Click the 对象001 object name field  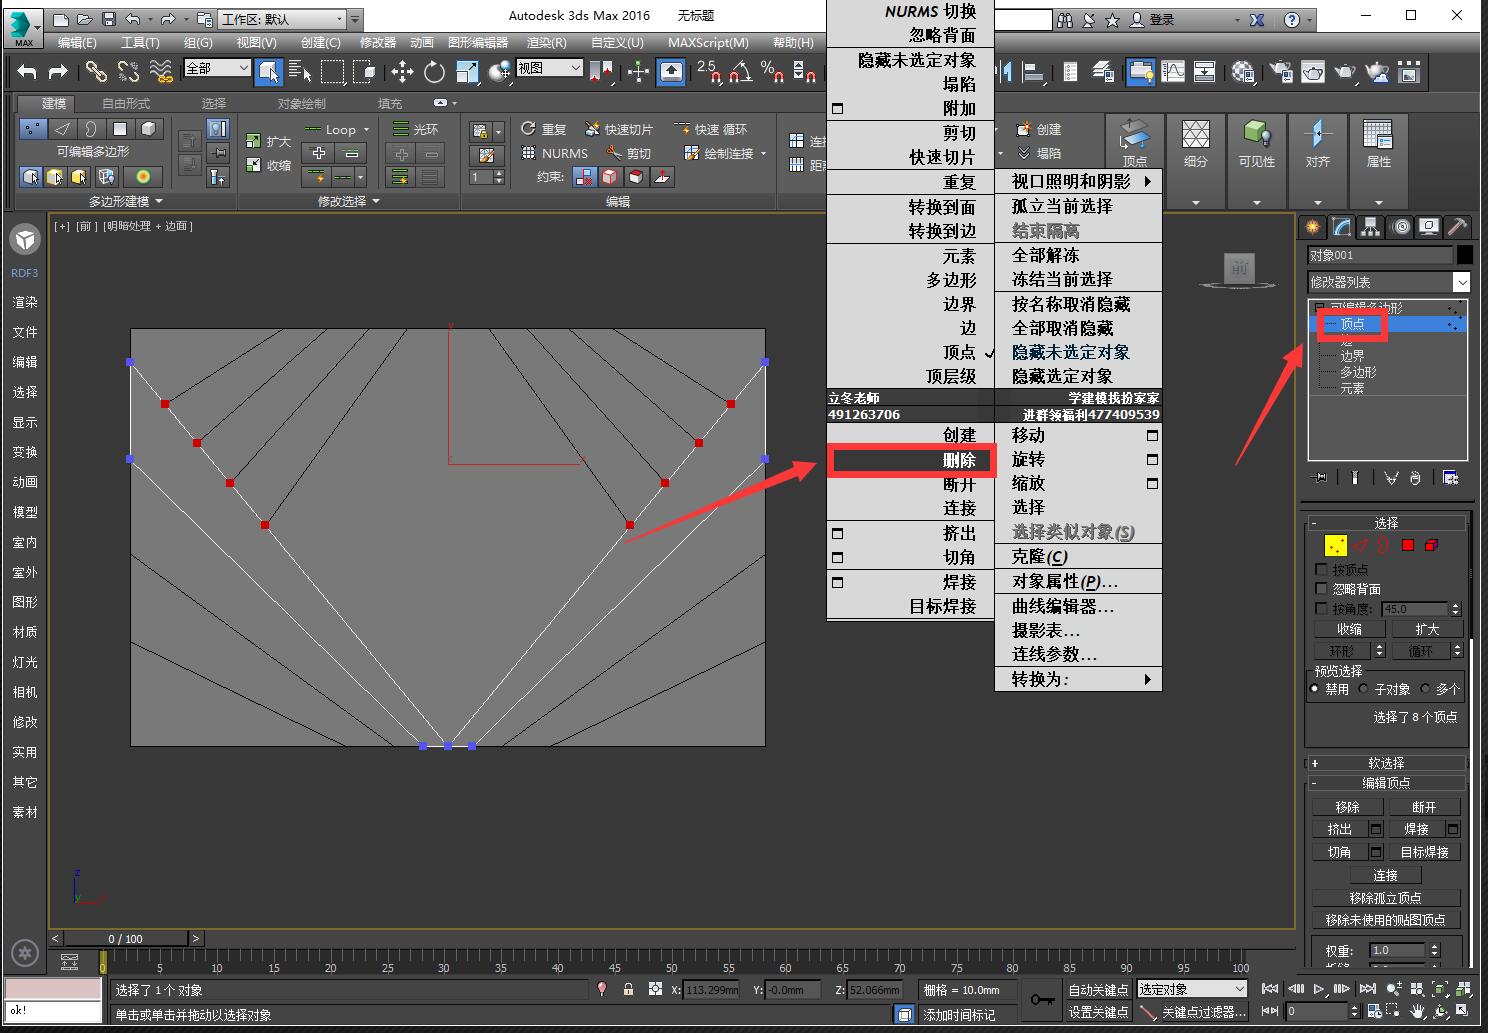pyautogui.click(x=1380, y=255)
